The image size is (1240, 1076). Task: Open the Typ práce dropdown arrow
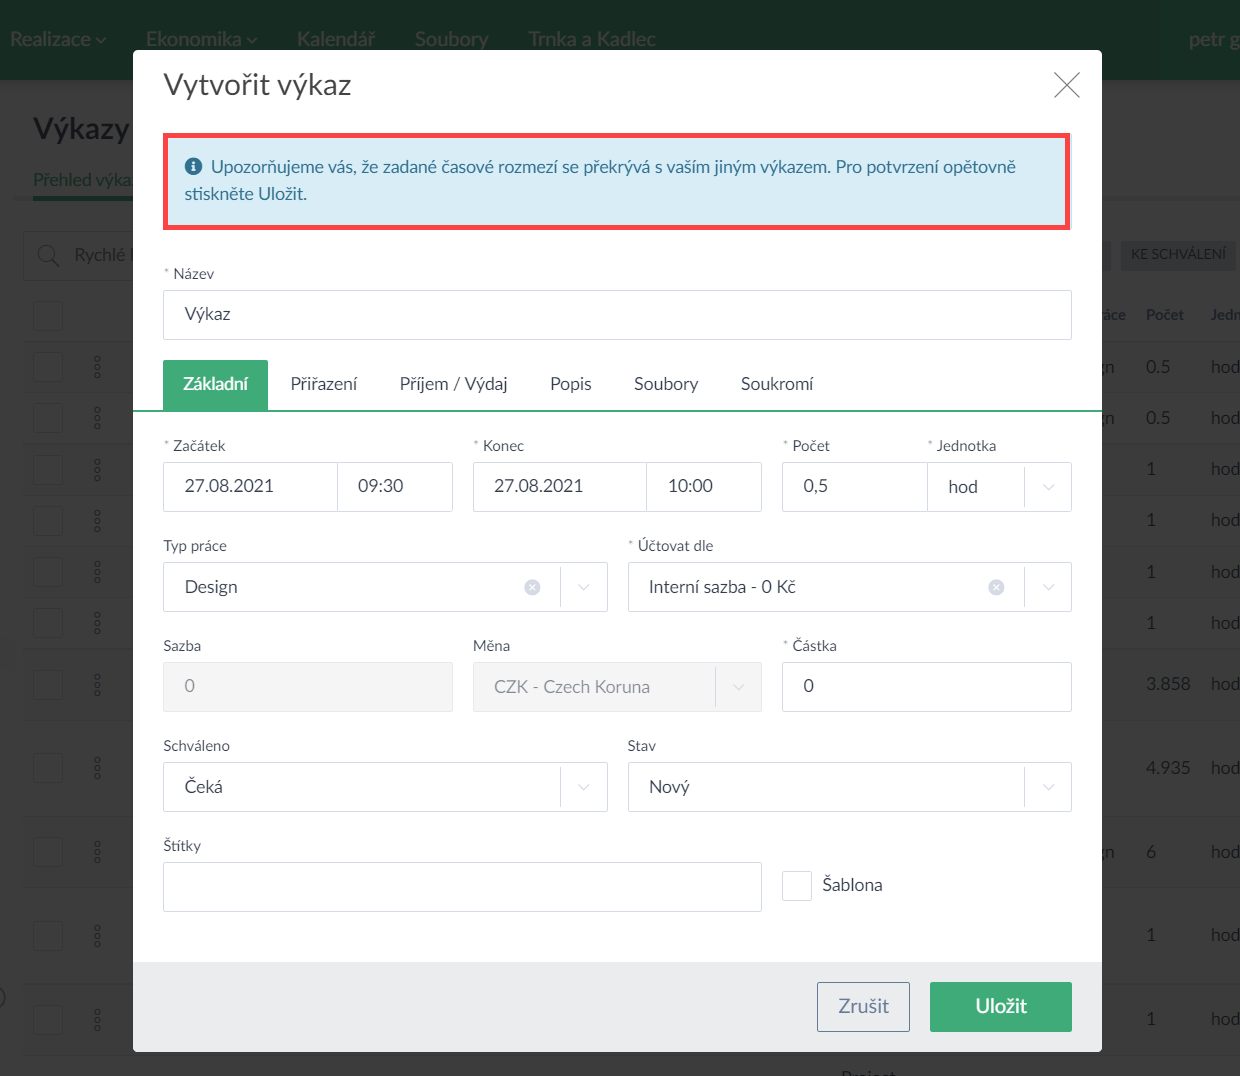pos(584,587)
